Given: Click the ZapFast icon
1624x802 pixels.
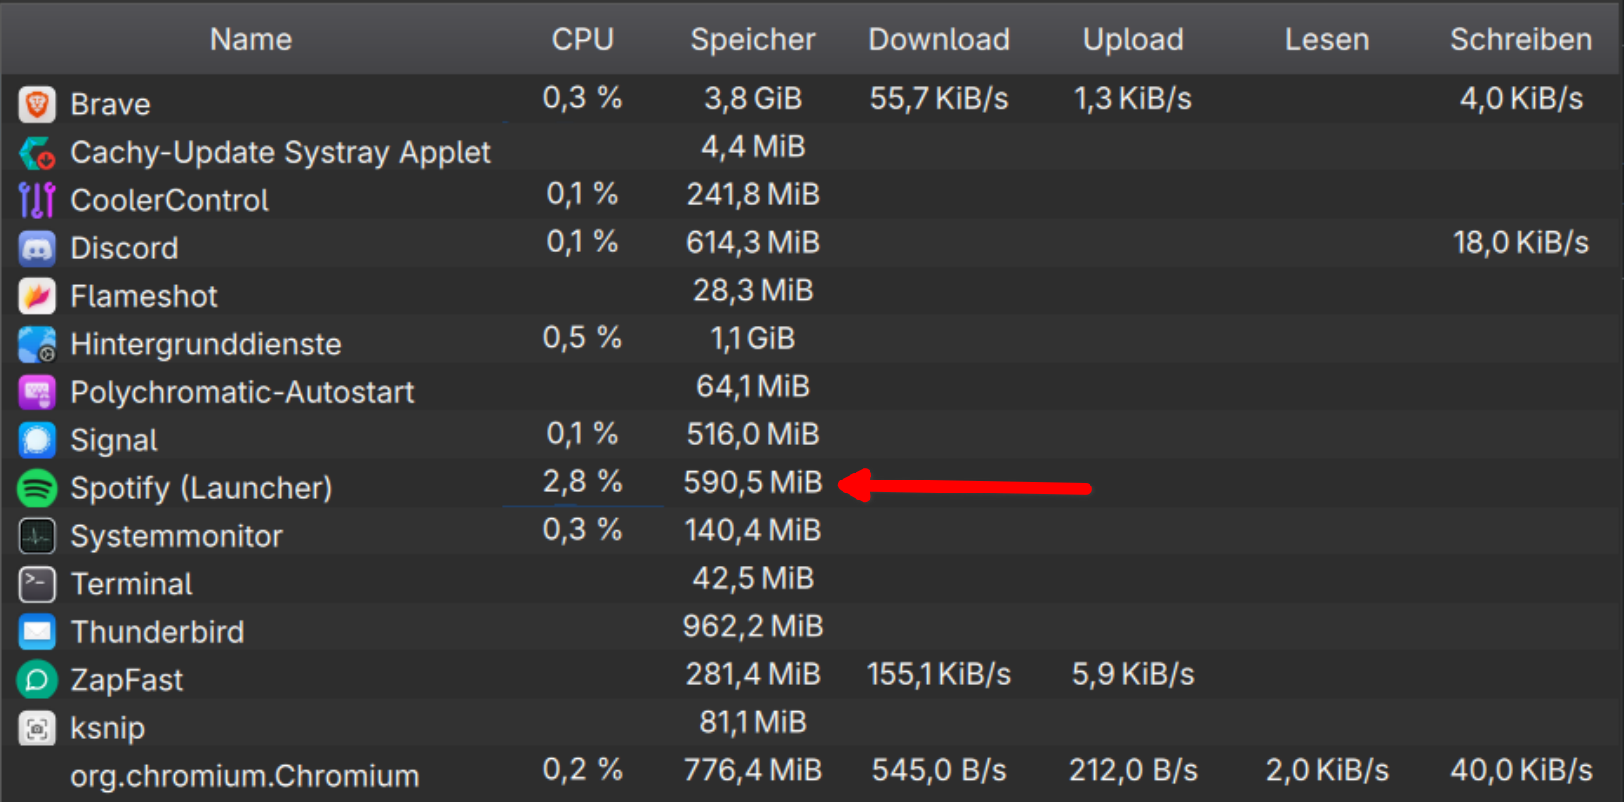Looking at the screenshot, I should pyautogui.click(x=37, y=680).
